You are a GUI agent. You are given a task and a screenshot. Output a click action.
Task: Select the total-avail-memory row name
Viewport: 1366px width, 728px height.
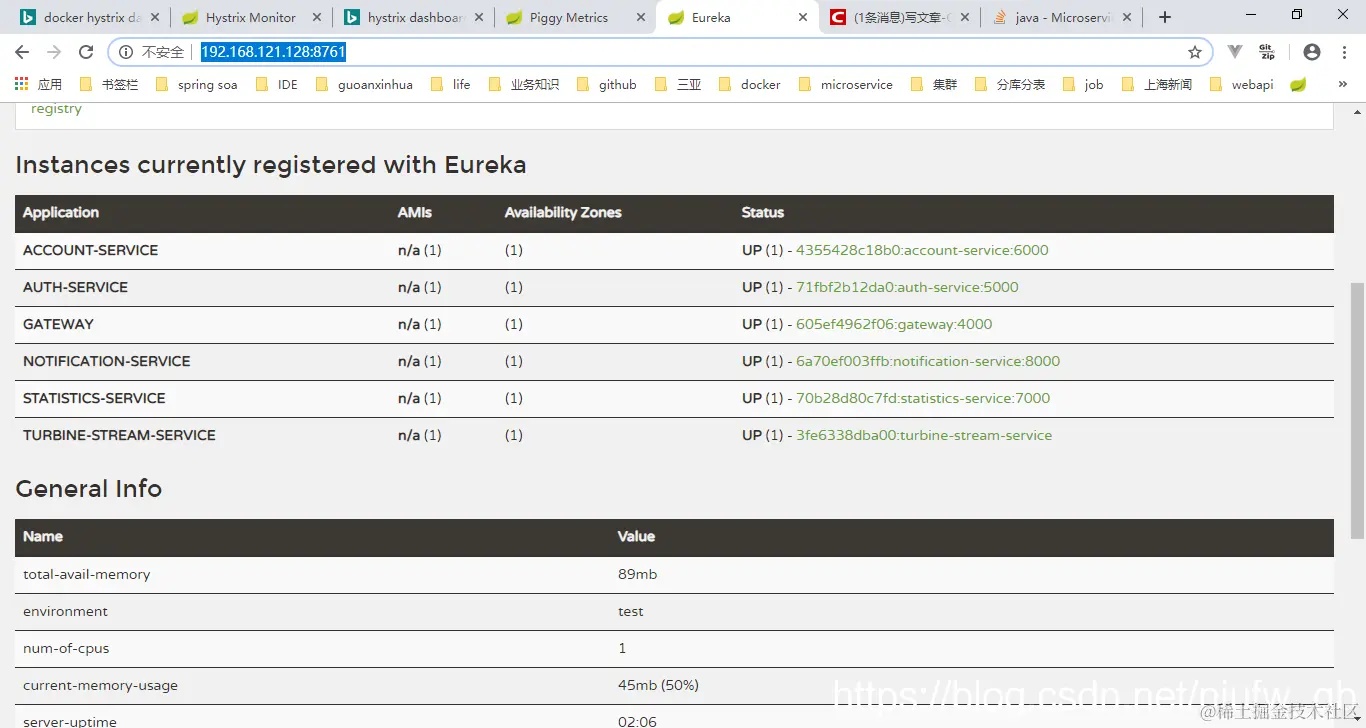(87, 574)
